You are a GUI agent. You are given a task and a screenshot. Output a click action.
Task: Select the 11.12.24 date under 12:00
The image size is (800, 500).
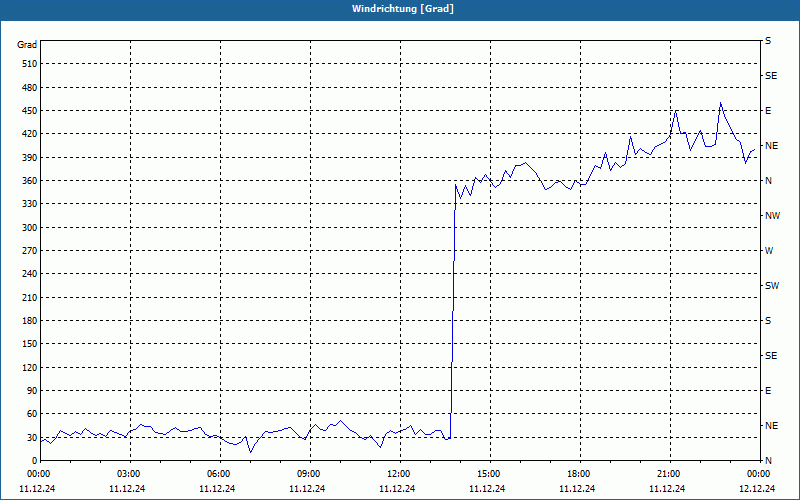point(397,488)
